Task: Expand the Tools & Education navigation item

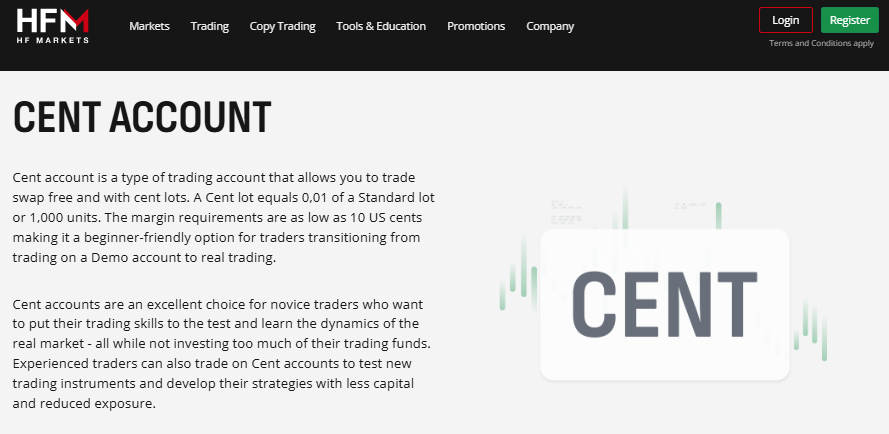Action: pyautogui.click(x=381, y=26)
